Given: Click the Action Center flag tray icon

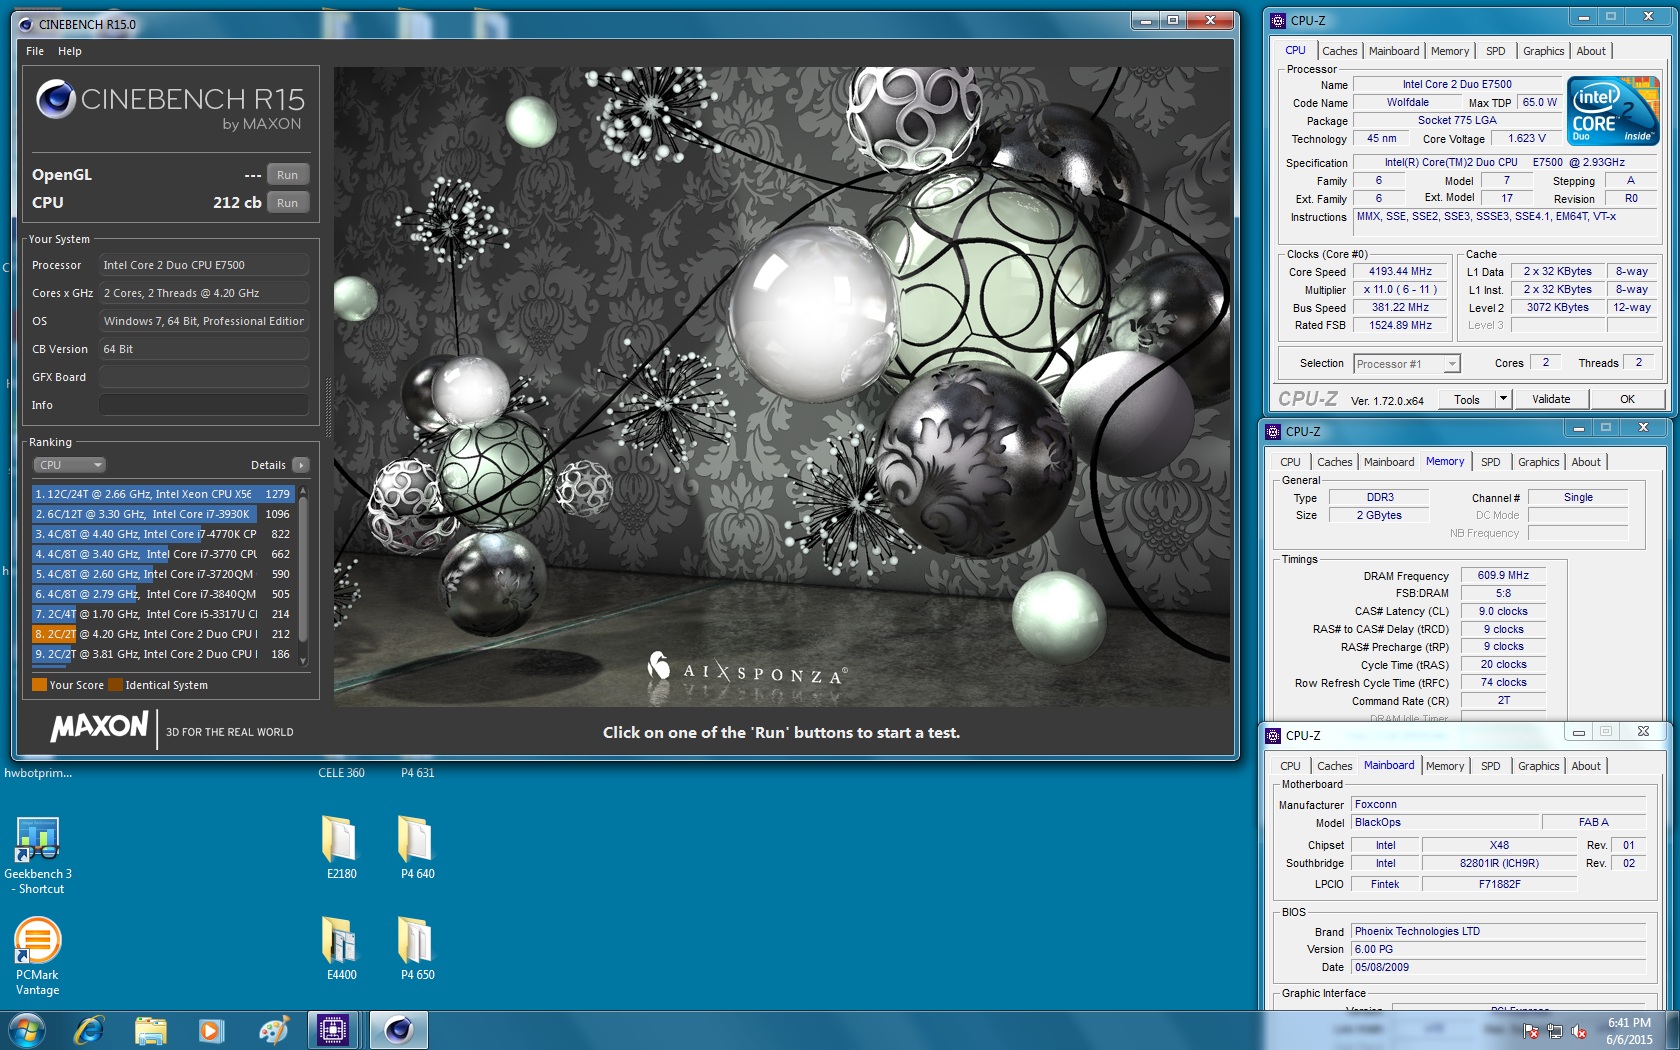Looking at the screenshot, I should [x=1530, y=1031].
